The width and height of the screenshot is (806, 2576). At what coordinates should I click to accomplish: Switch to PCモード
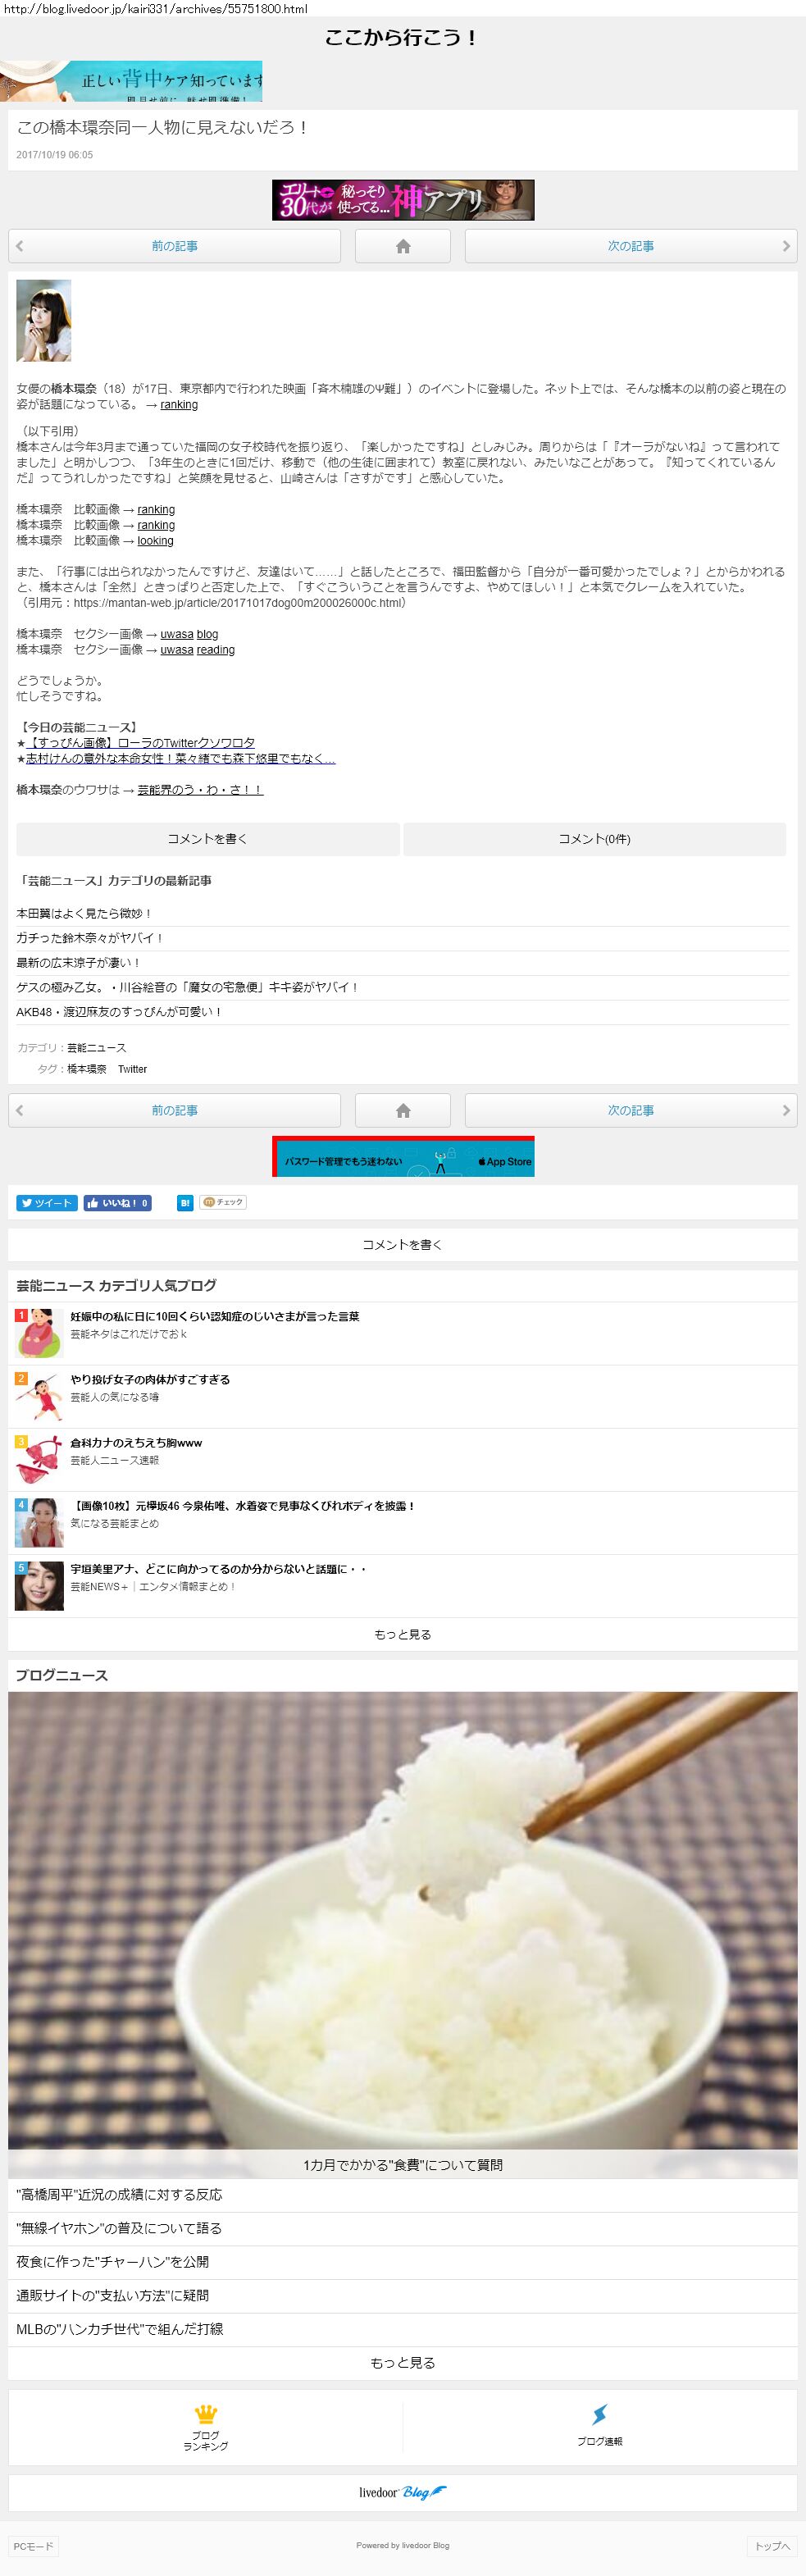33,2546
